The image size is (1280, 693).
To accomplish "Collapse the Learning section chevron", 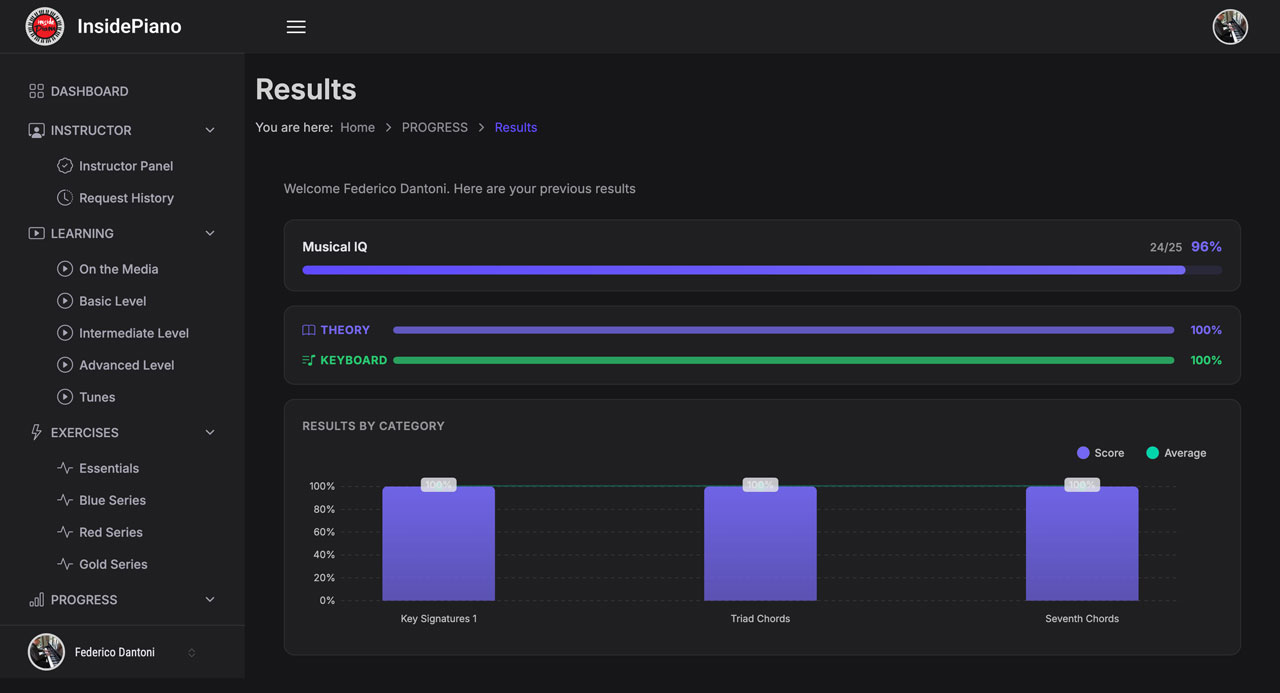I will 210,233.
